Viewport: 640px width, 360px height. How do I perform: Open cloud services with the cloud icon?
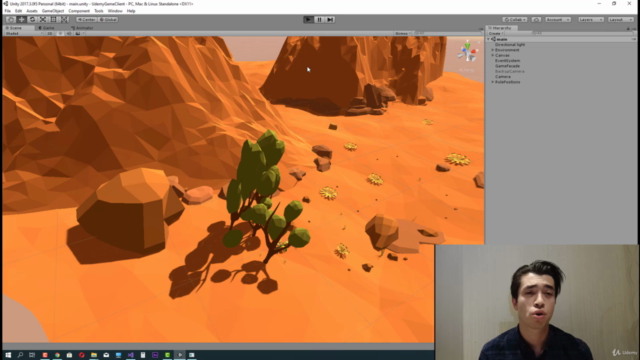tap(536, 20)
